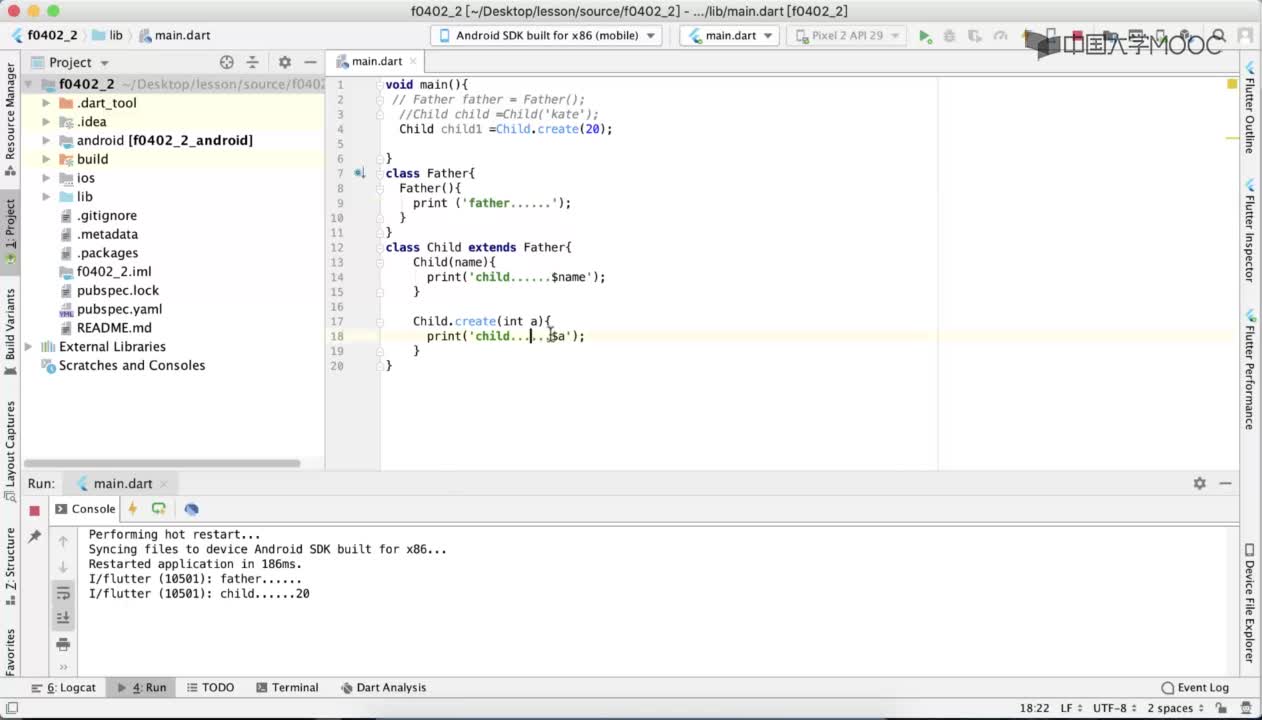Image resolution: width=1262 pixels, height=720 pixels.
Task: Click the up arrow in the console gutter
Action: tap(63, 541)
